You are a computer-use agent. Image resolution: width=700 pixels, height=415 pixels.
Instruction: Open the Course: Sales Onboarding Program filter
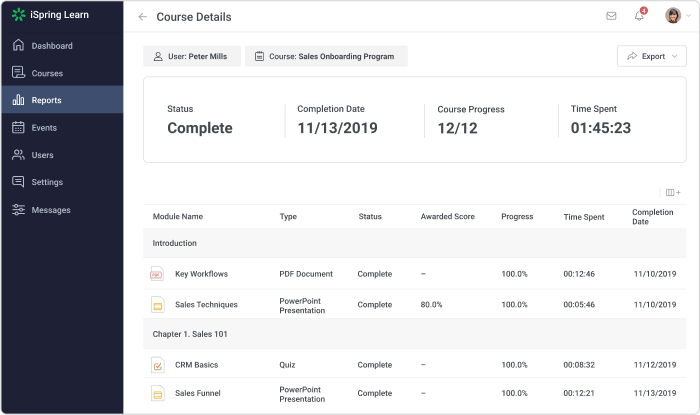[326, 56]
